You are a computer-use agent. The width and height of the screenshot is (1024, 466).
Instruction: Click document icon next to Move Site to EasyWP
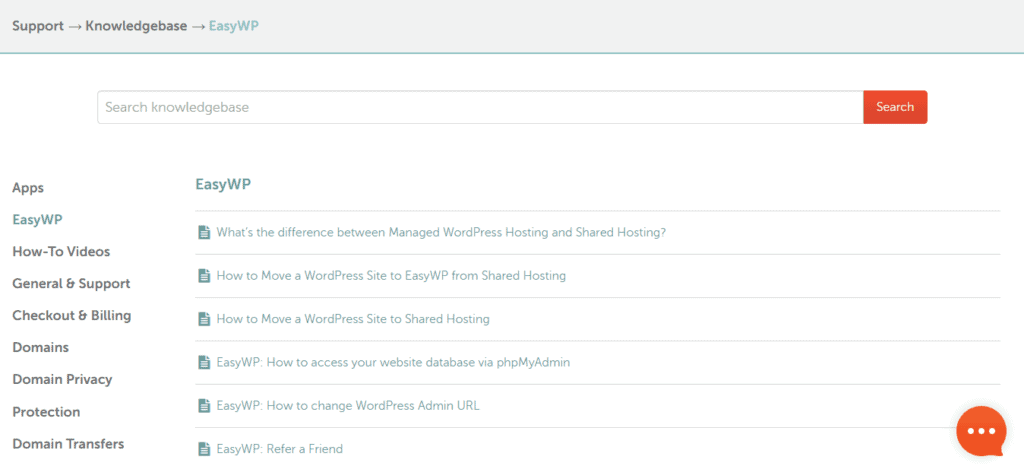tap(204, 276)
